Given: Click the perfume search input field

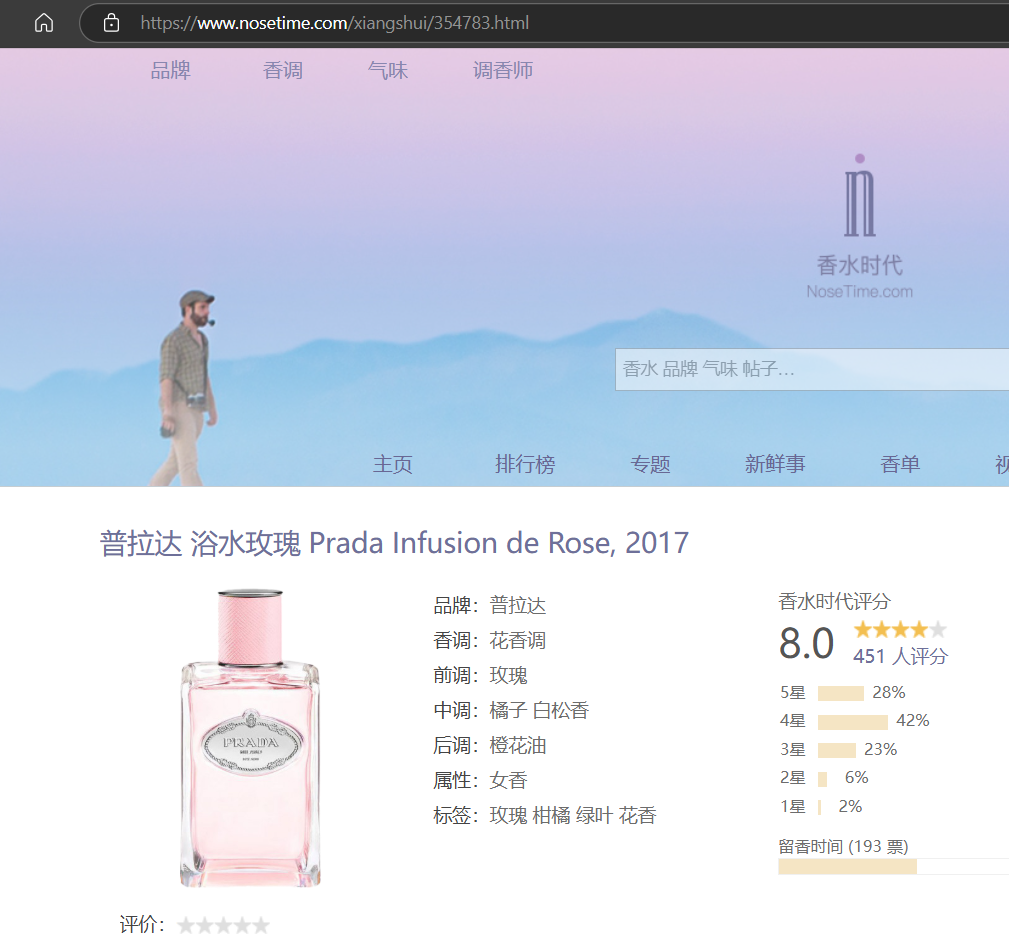Looking at the screenshot, I should (810, 369).
